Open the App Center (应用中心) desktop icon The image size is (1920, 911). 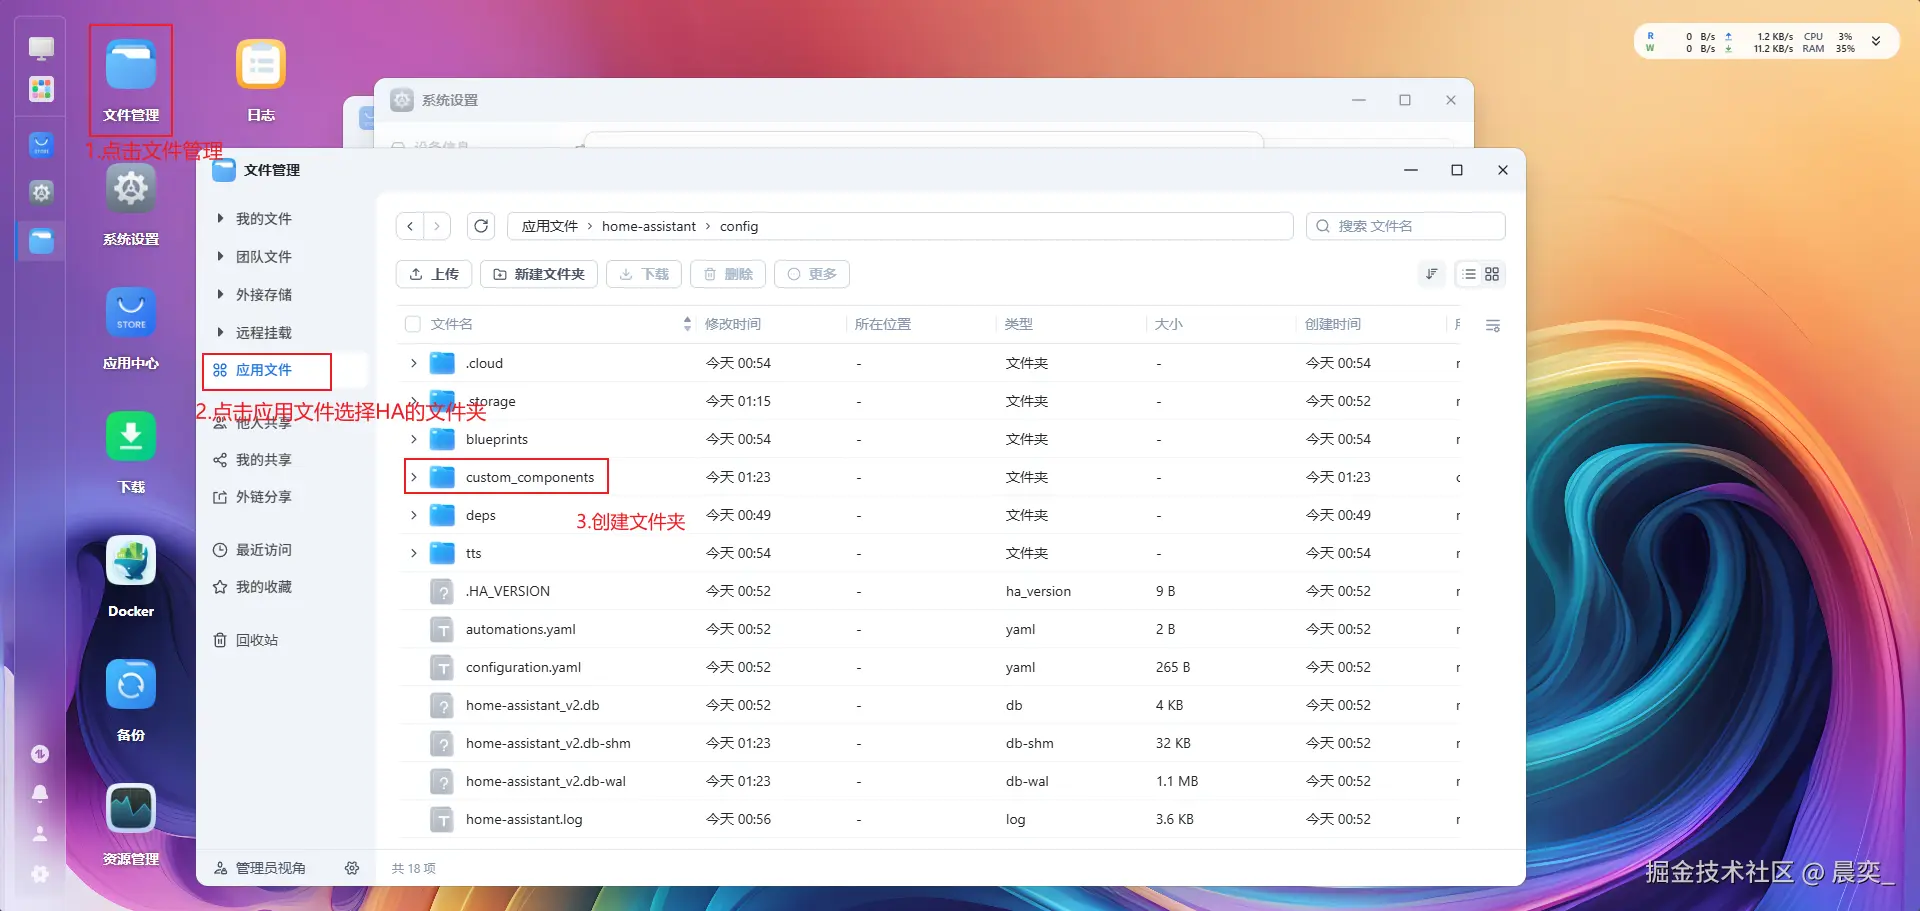130,312
